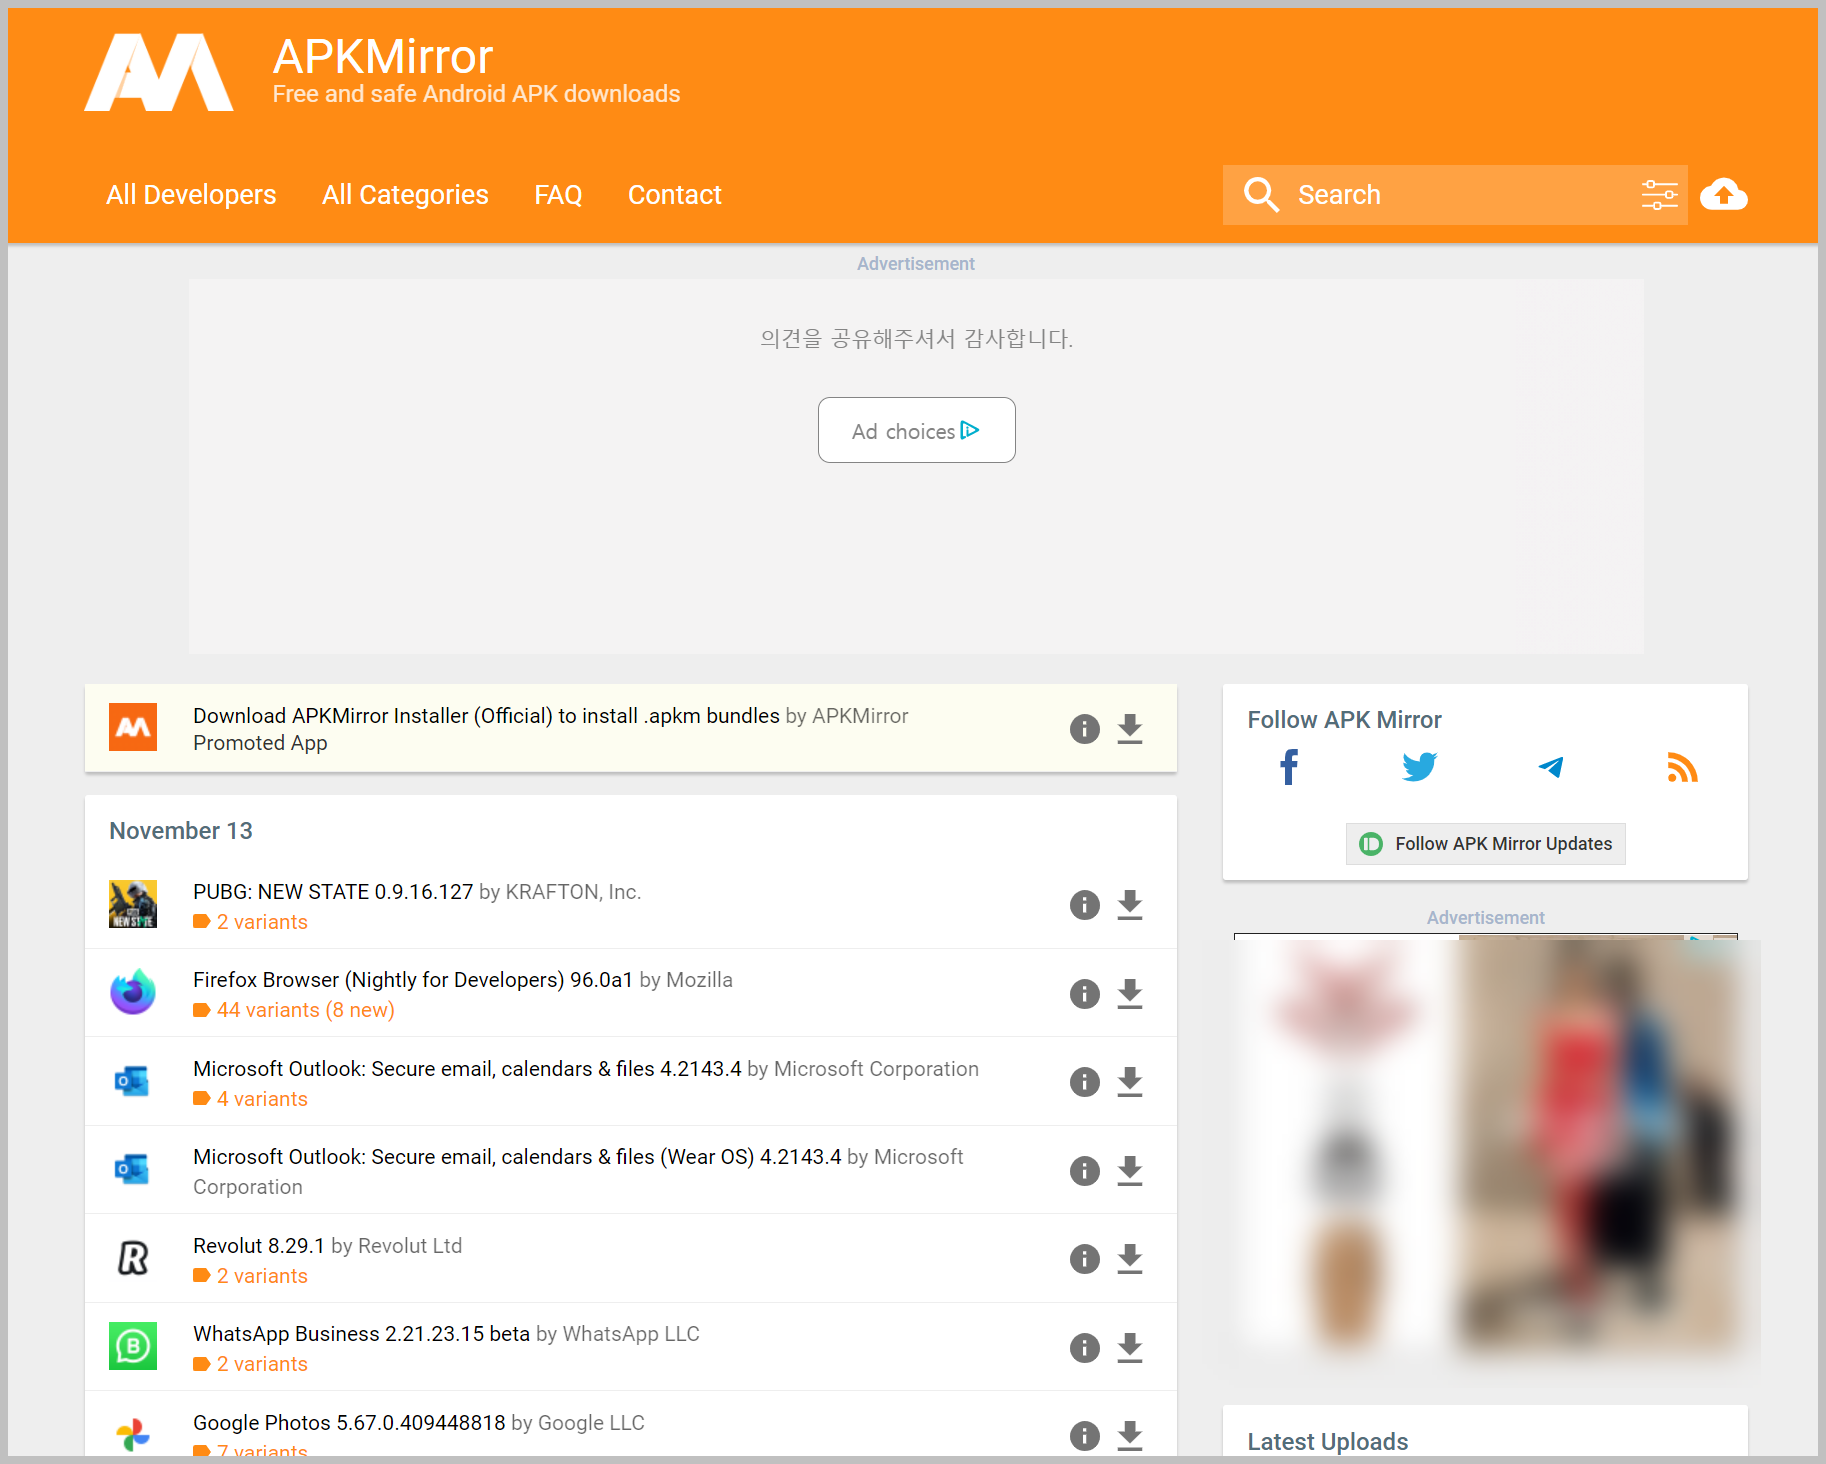
Task: Open Microsoft Outlook (Wear OS) 4.2143.4 link
Action: [x=517, y=1157]
